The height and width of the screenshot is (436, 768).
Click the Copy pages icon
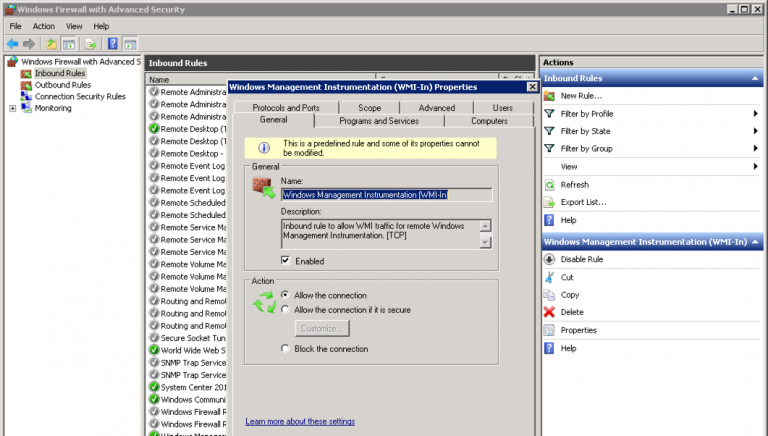[x=550, y=295]
